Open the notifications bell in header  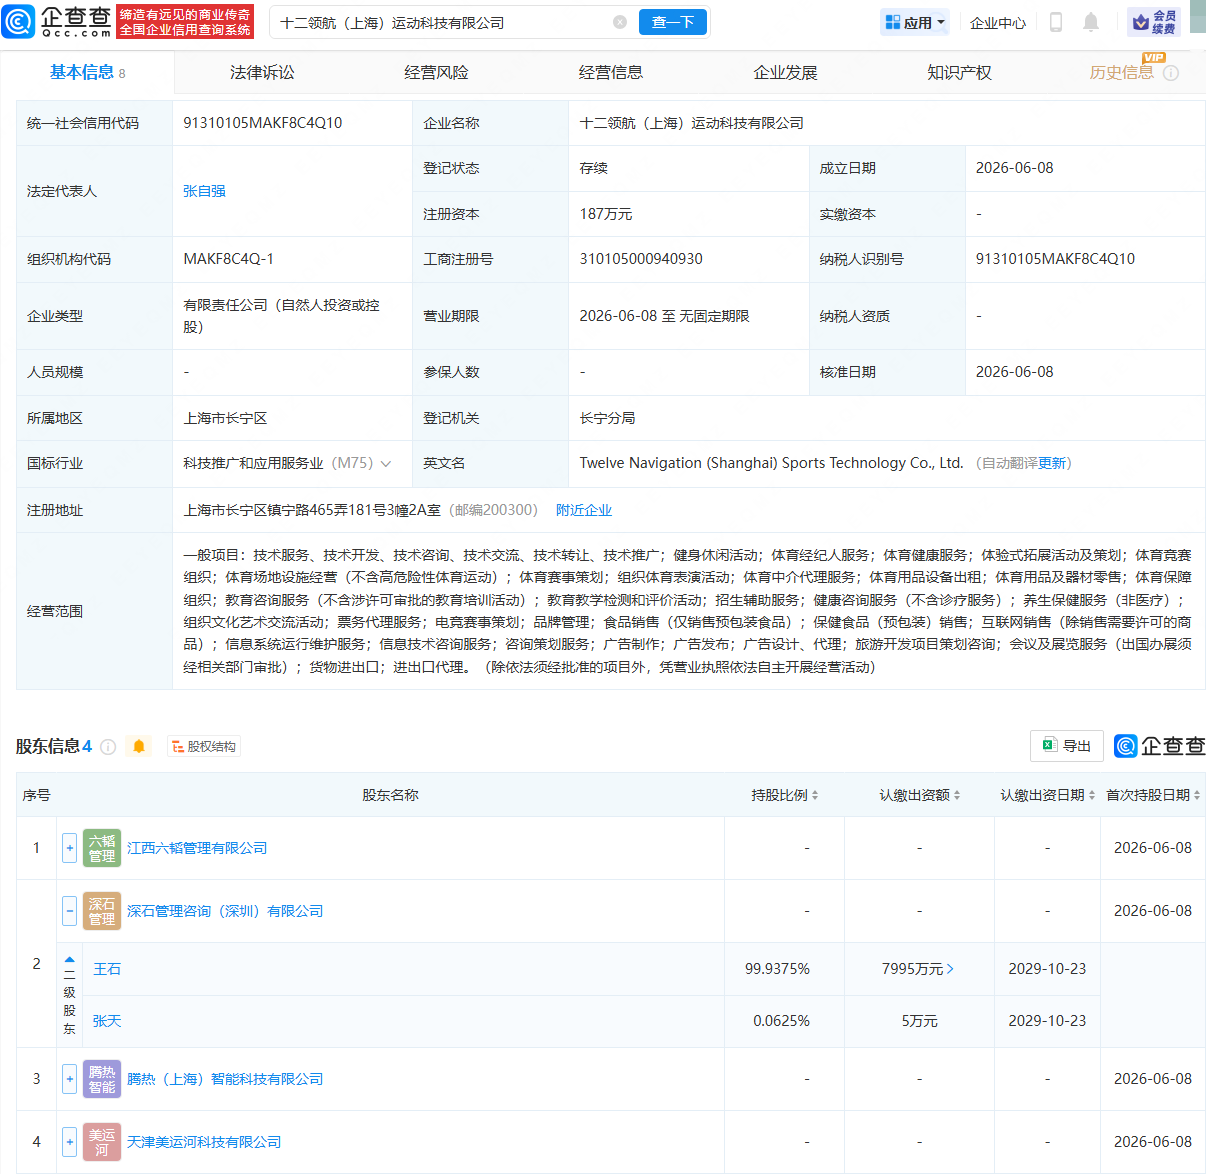click(x=1091, y=22)
